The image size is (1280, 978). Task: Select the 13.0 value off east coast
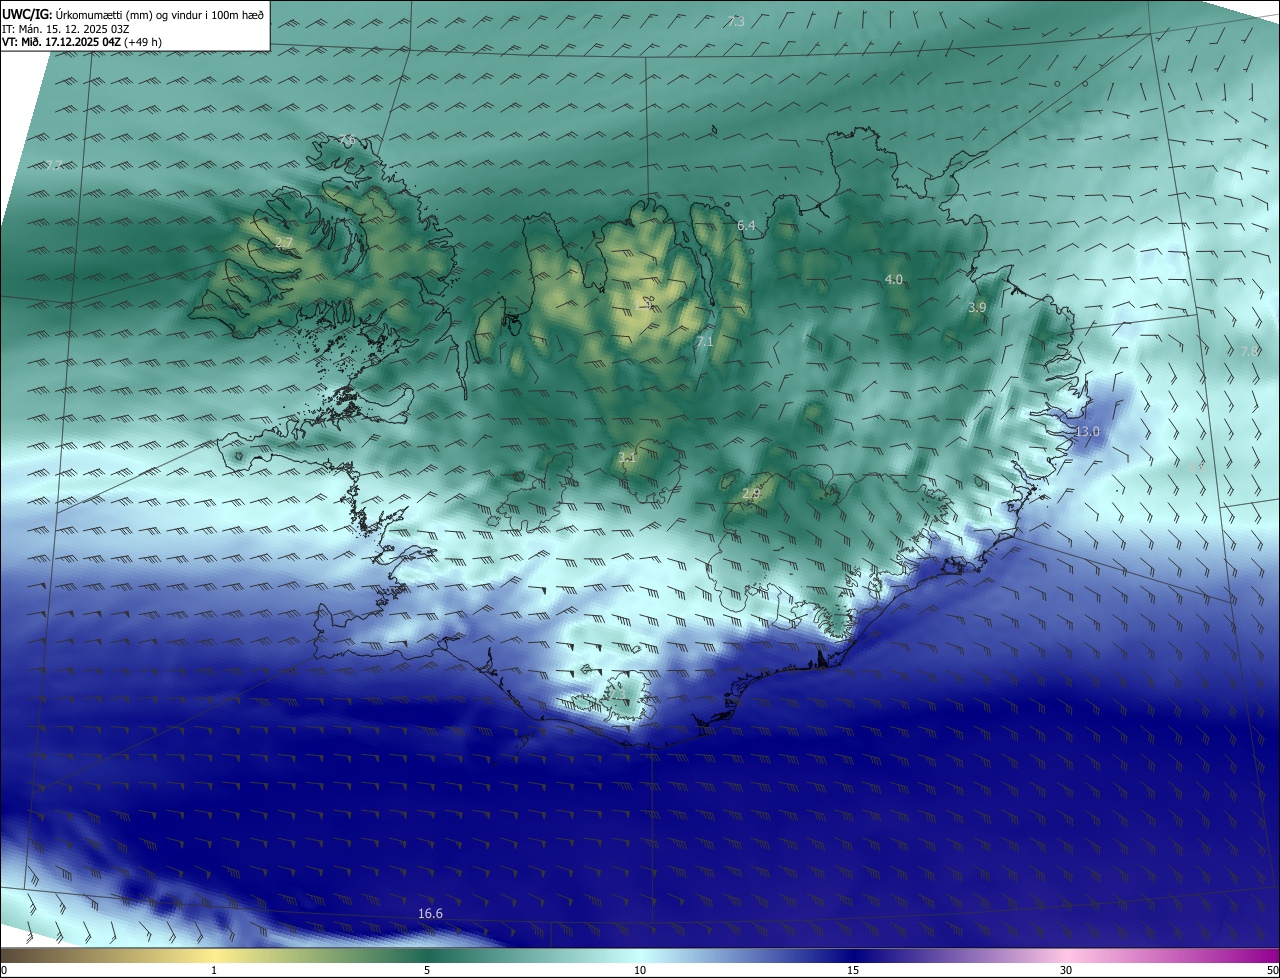[1087, 431]
